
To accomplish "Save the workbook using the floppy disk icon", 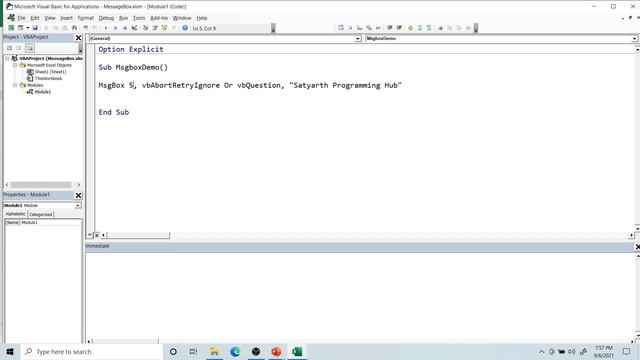I will point(35,28).
